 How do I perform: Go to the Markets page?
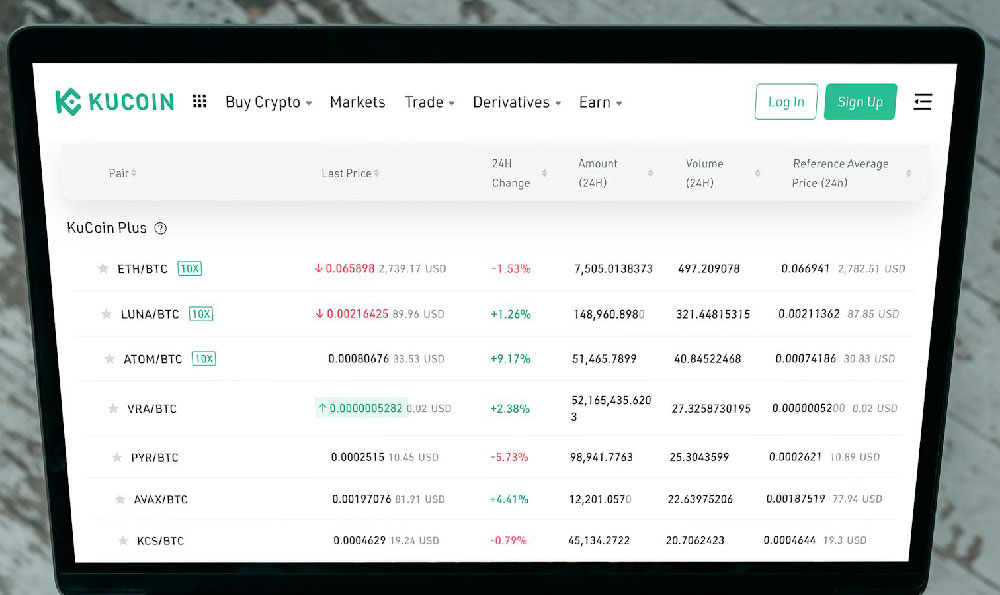(357, 102)
